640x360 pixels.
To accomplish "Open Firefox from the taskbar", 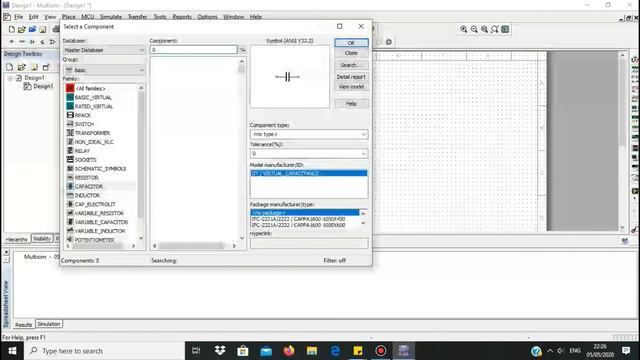I will pyautogui.click(x=289, y=351).
